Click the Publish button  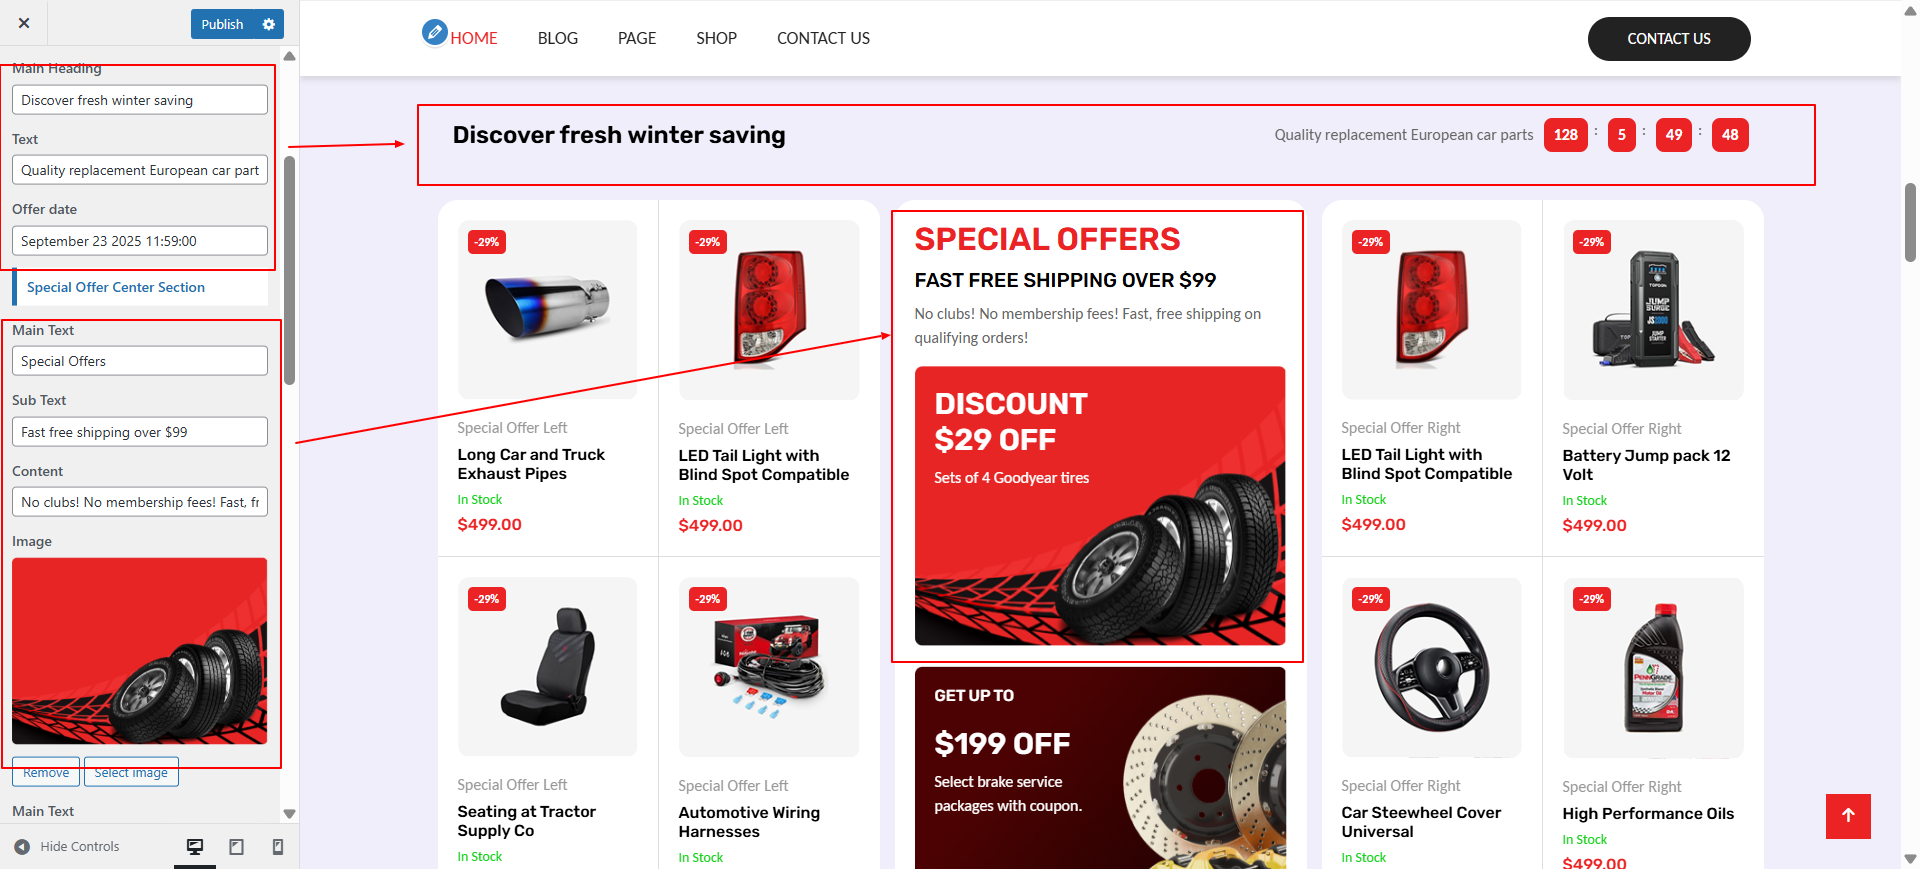click(x=223, y=24)
